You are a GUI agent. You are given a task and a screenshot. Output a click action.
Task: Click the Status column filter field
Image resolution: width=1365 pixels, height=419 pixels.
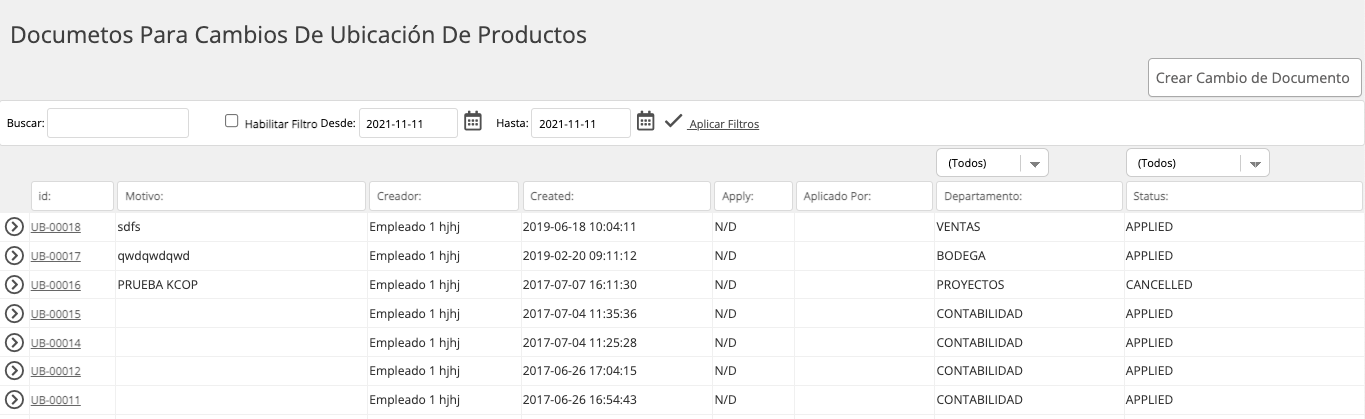(1244, 196)
